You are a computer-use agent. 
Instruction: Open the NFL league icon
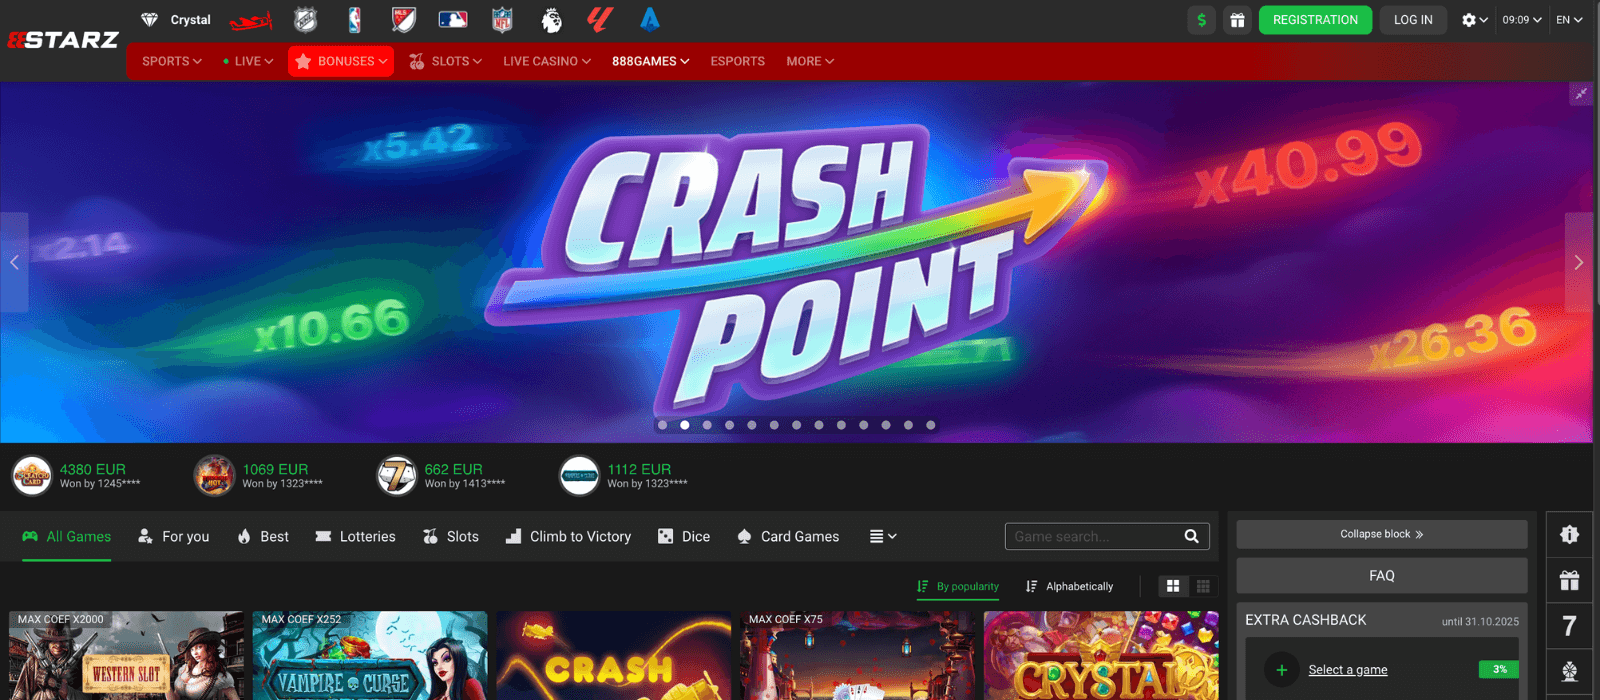(x=502, y=20)
